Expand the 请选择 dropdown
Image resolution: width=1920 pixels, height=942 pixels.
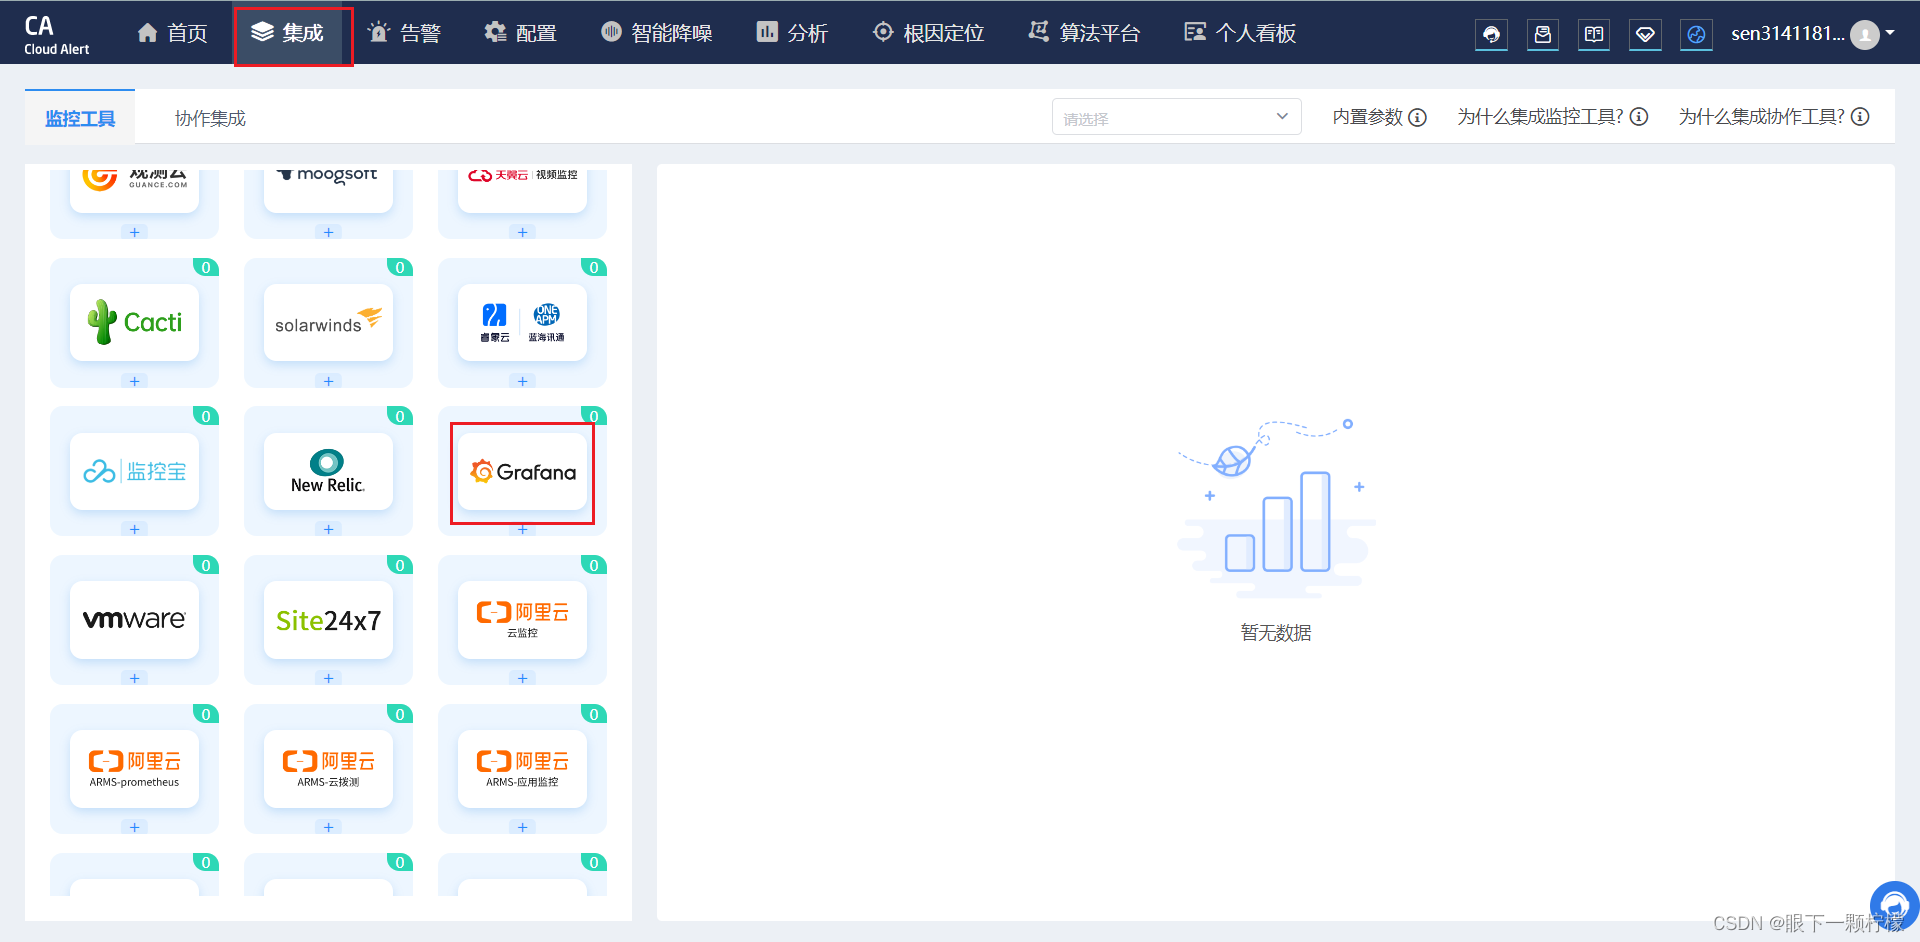click(x=1176, y=117)
